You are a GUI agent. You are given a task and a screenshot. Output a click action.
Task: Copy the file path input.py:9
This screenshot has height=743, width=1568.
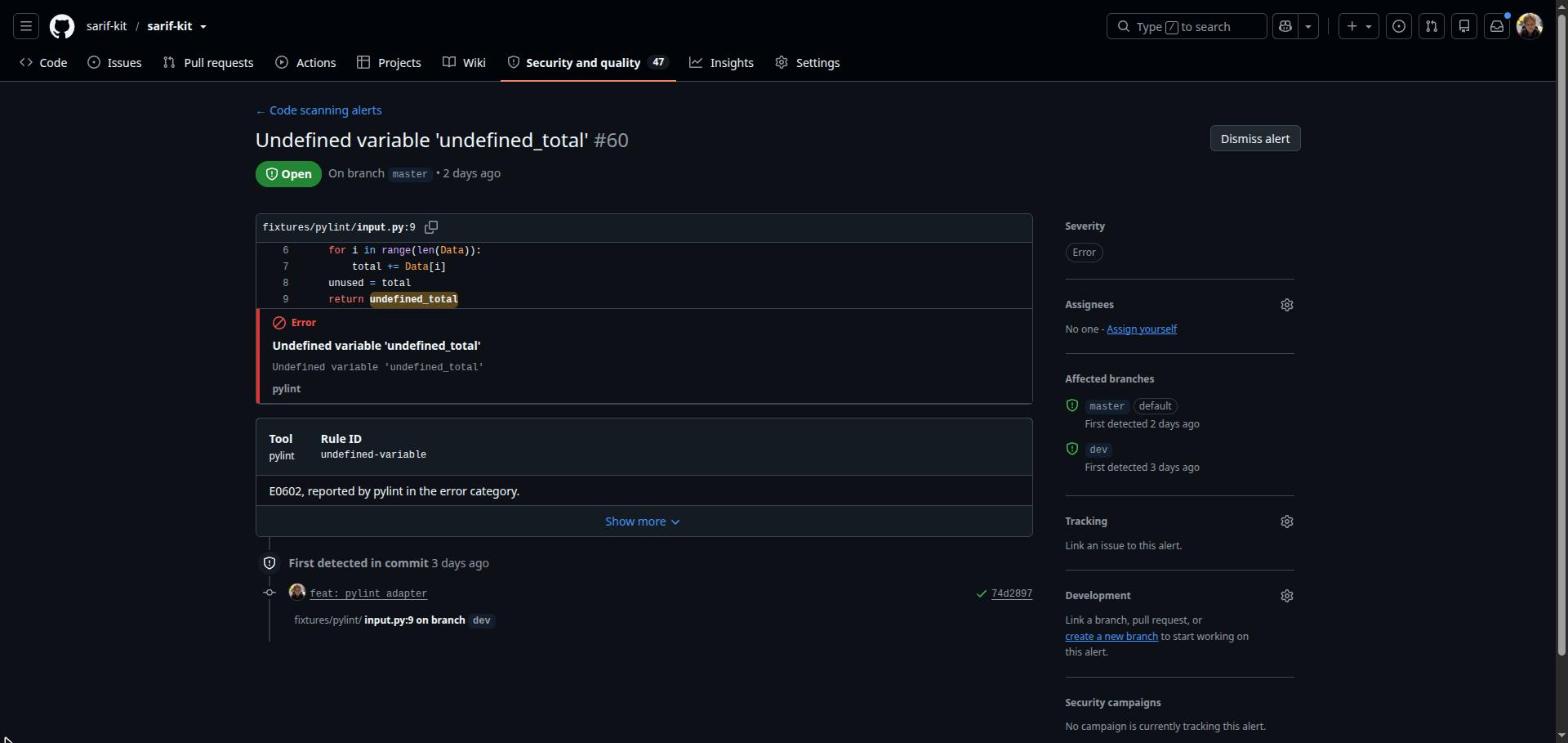[x=431, y=227]
